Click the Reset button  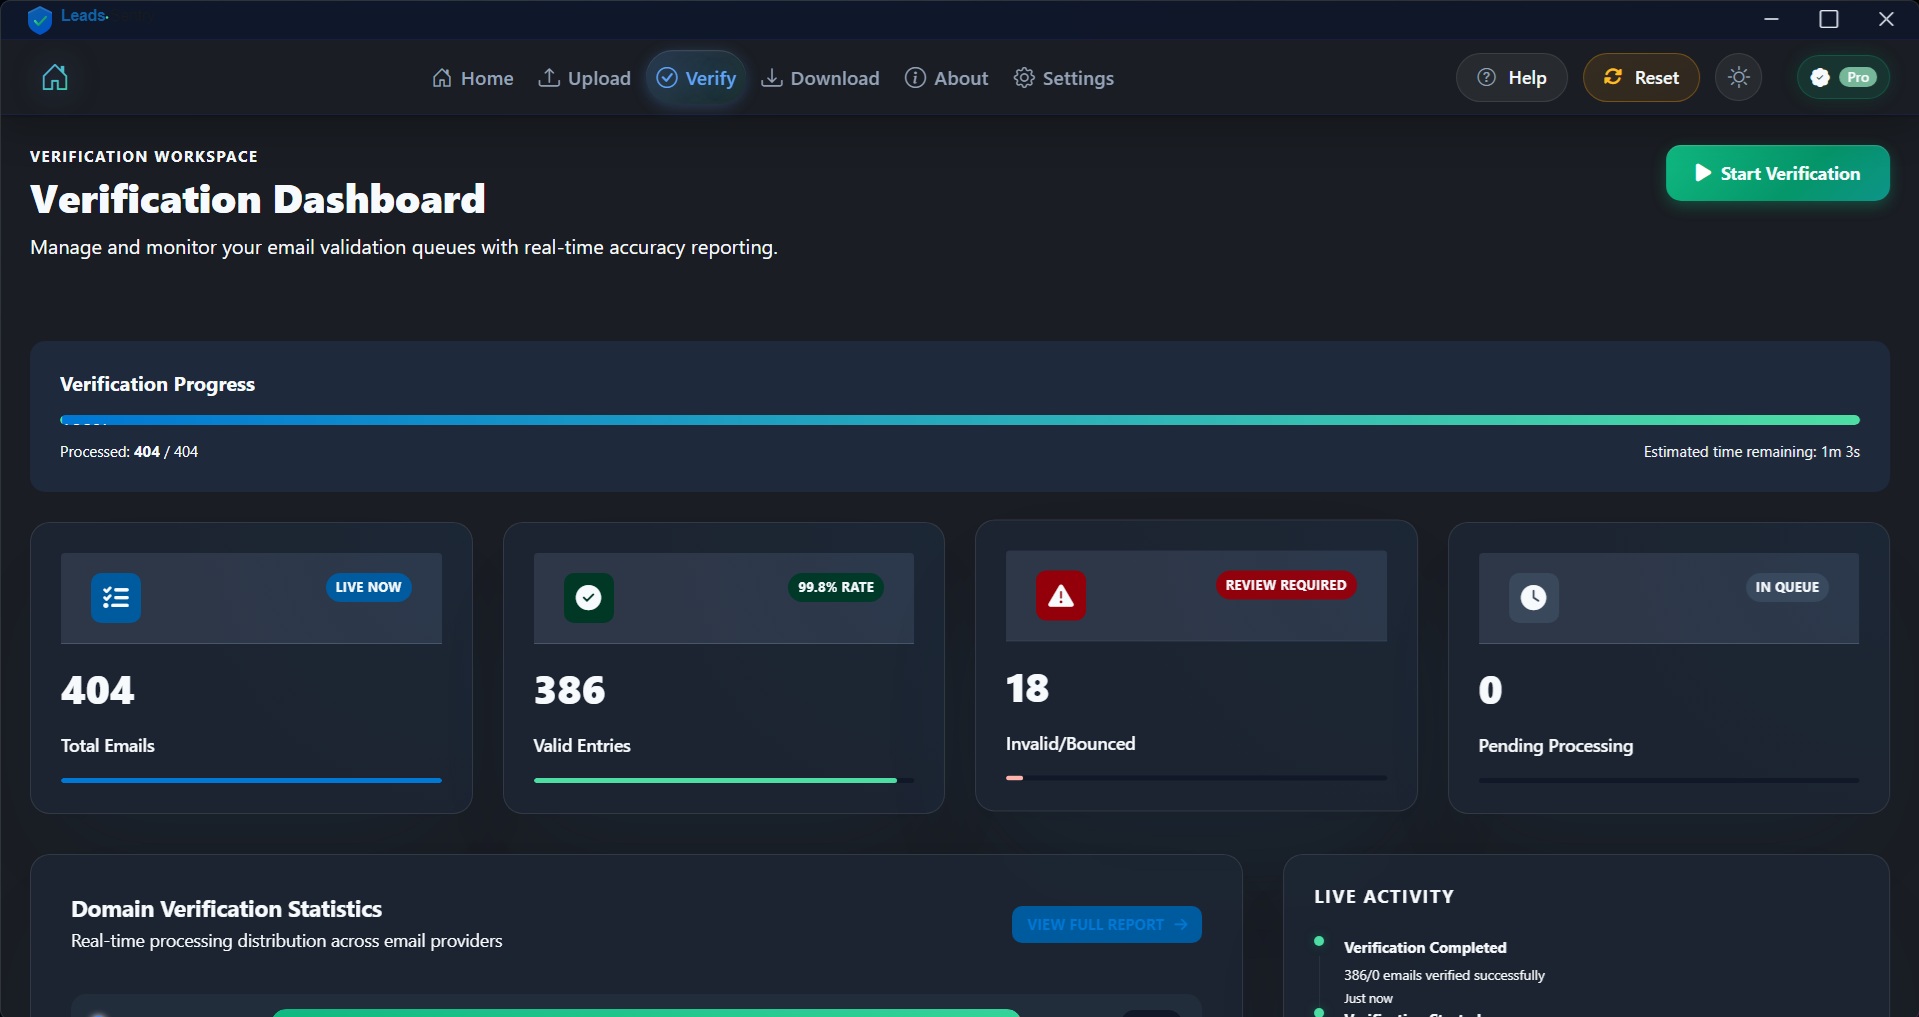[x=1641, y=77]
